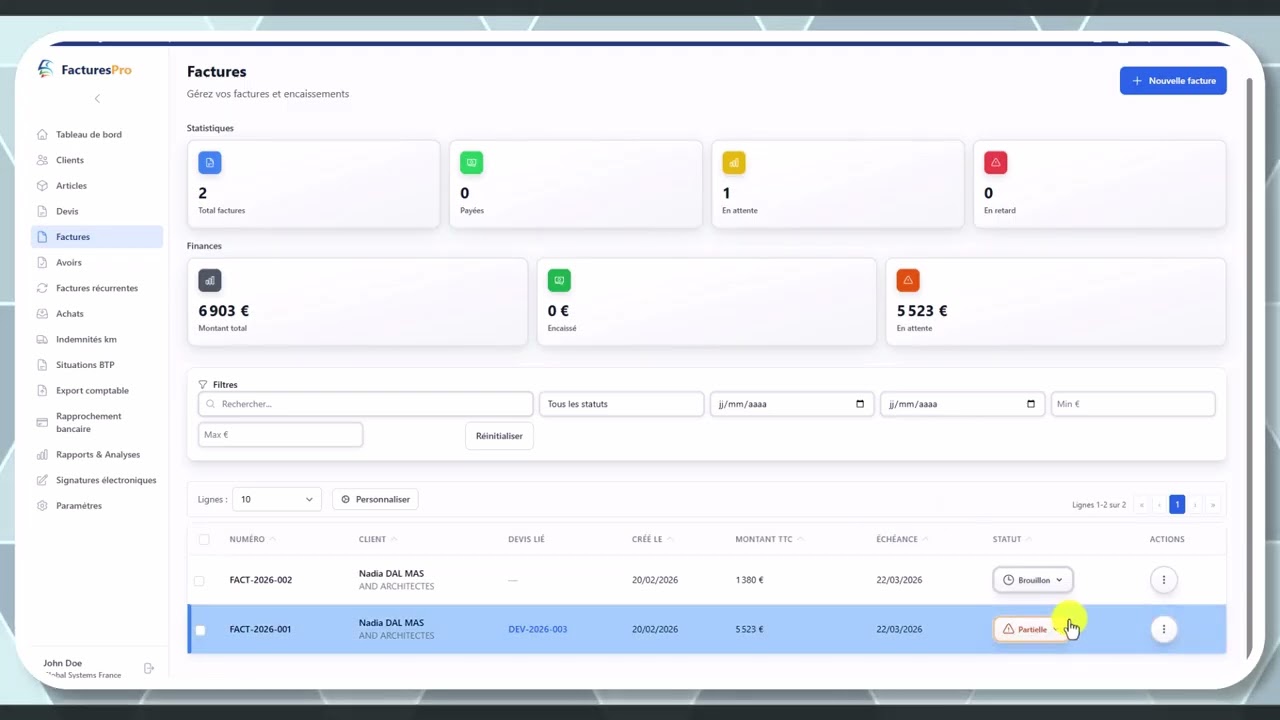Click the green Payées card icon
Image resolution: width=1280 pixels, height=720 pixels.
point(472,163)
